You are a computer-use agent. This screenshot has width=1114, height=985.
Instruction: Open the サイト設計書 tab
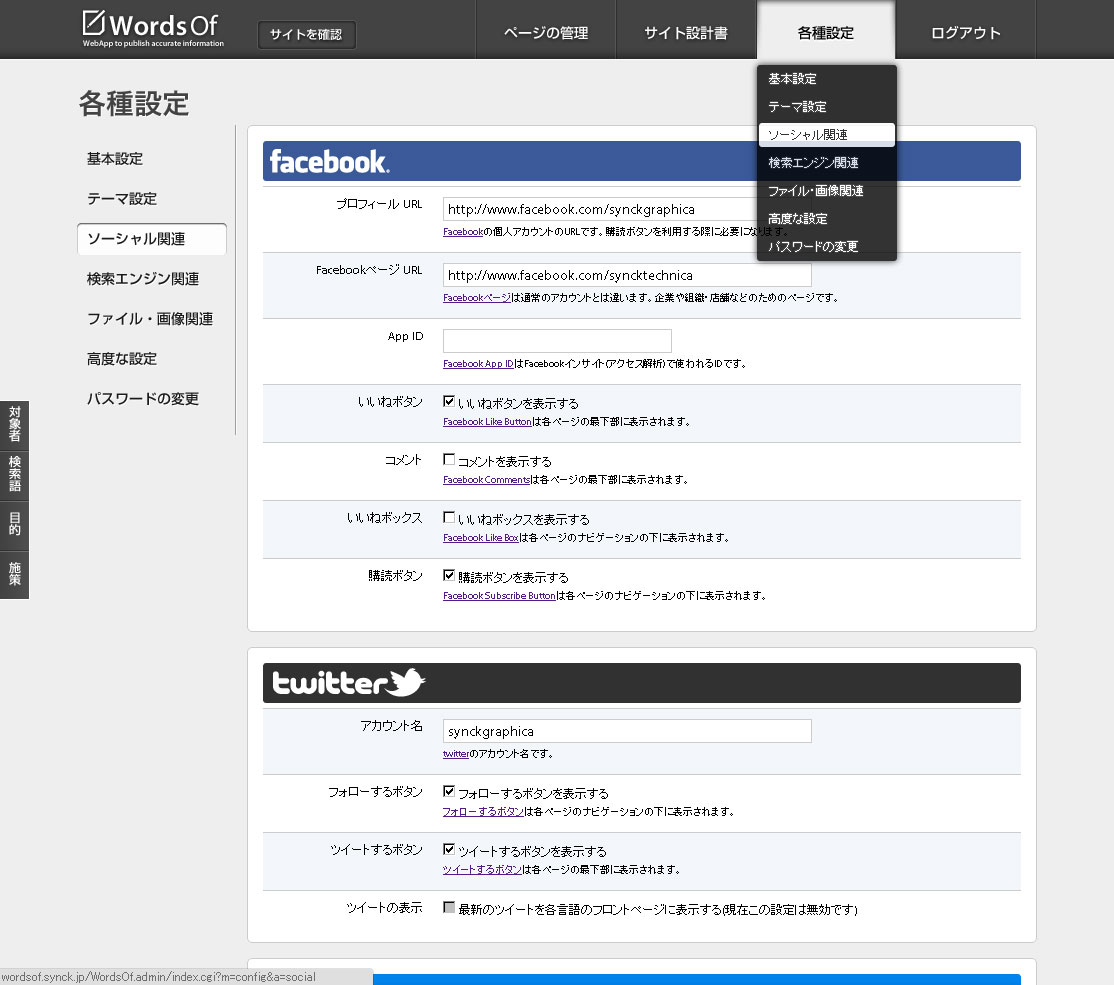pyautogui.click(x=686, y=33)
